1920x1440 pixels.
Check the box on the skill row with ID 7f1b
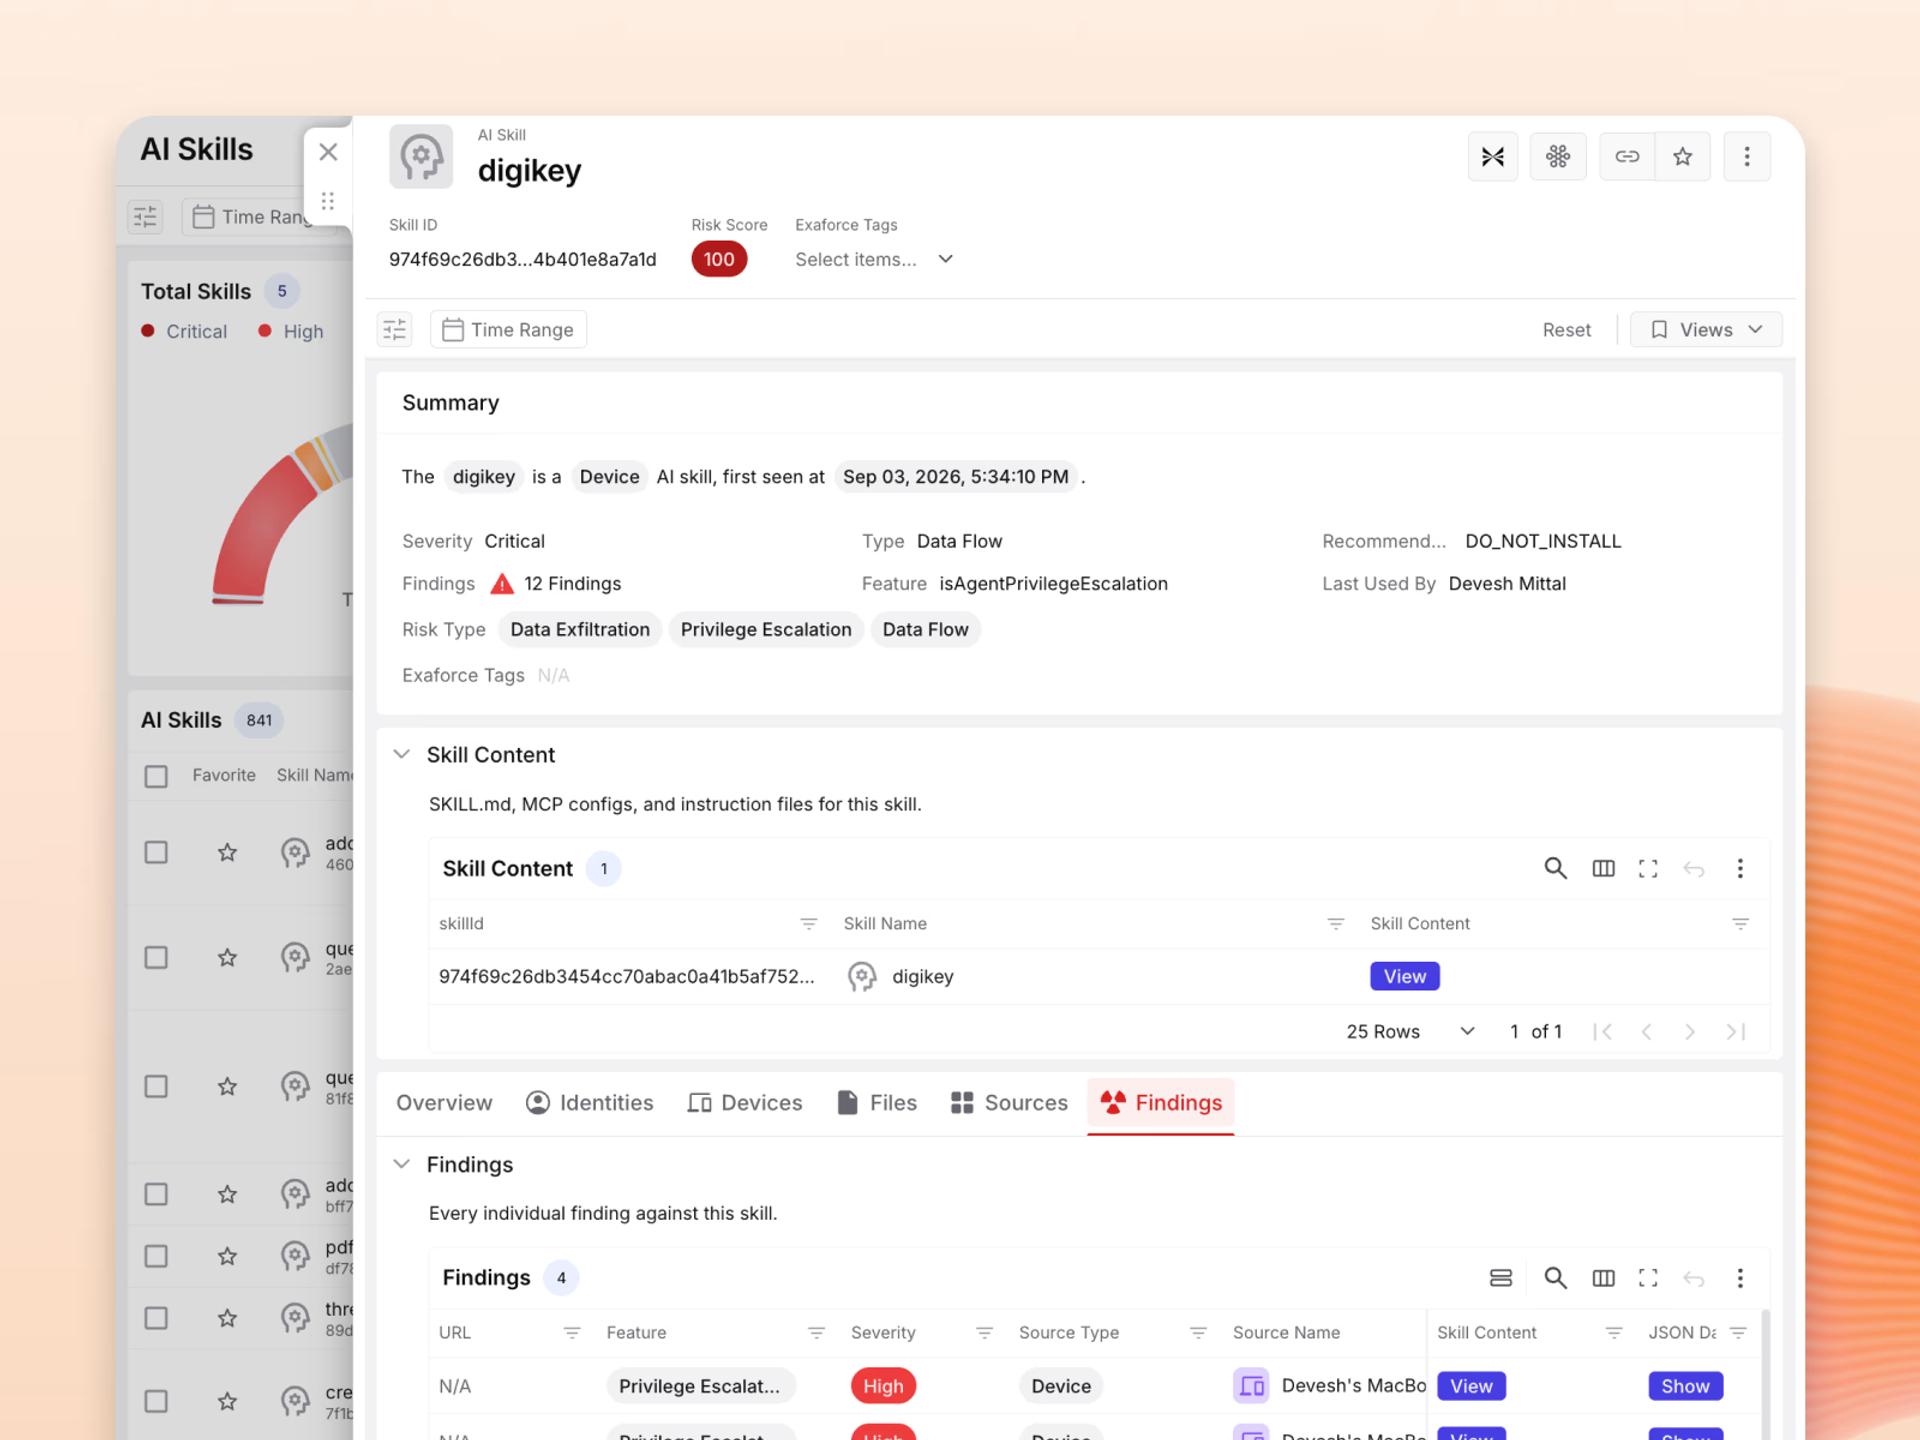[156, 1401]
